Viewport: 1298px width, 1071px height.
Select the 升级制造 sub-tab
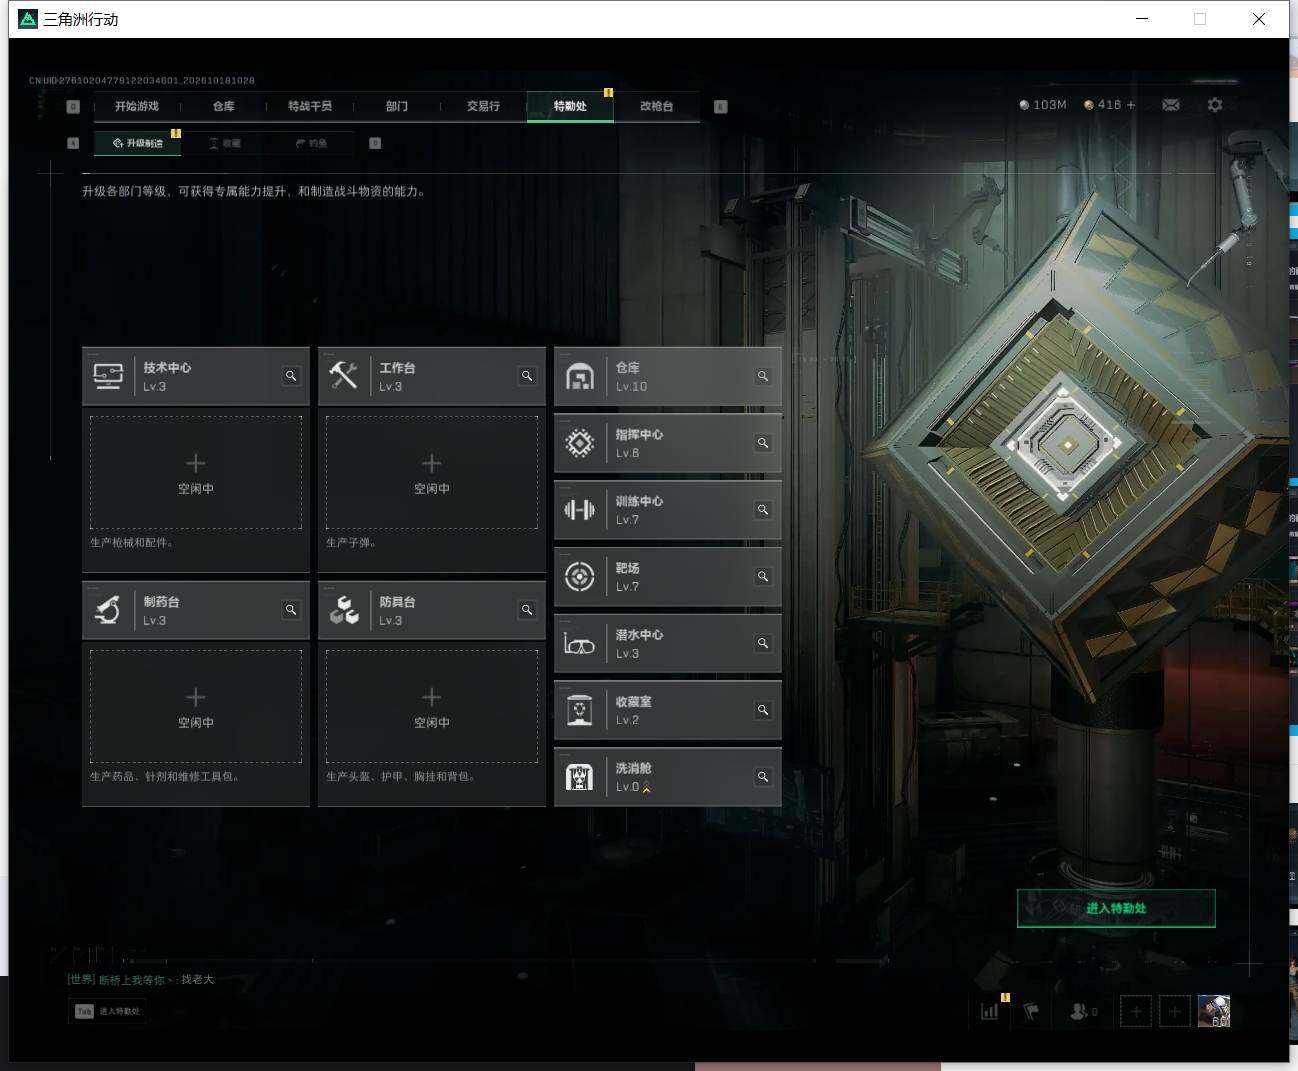pyautogui.click(x=138, y=143)
